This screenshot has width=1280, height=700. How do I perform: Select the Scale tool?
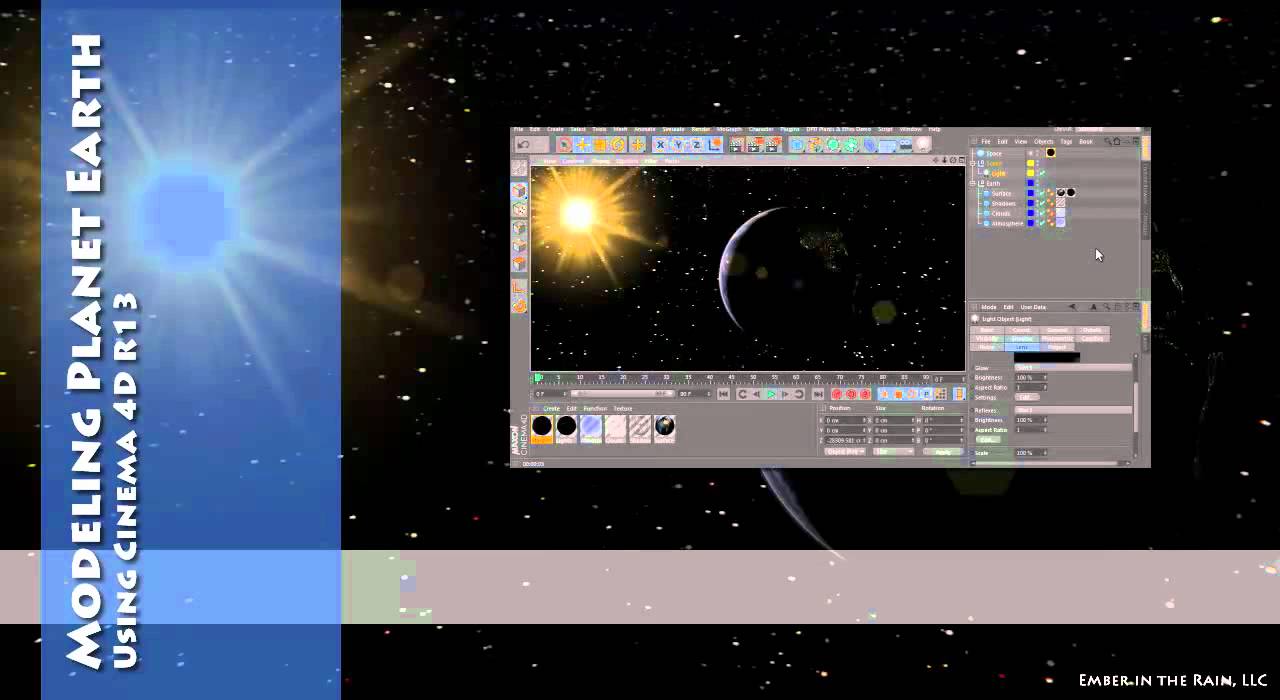[x=599, y=144]
